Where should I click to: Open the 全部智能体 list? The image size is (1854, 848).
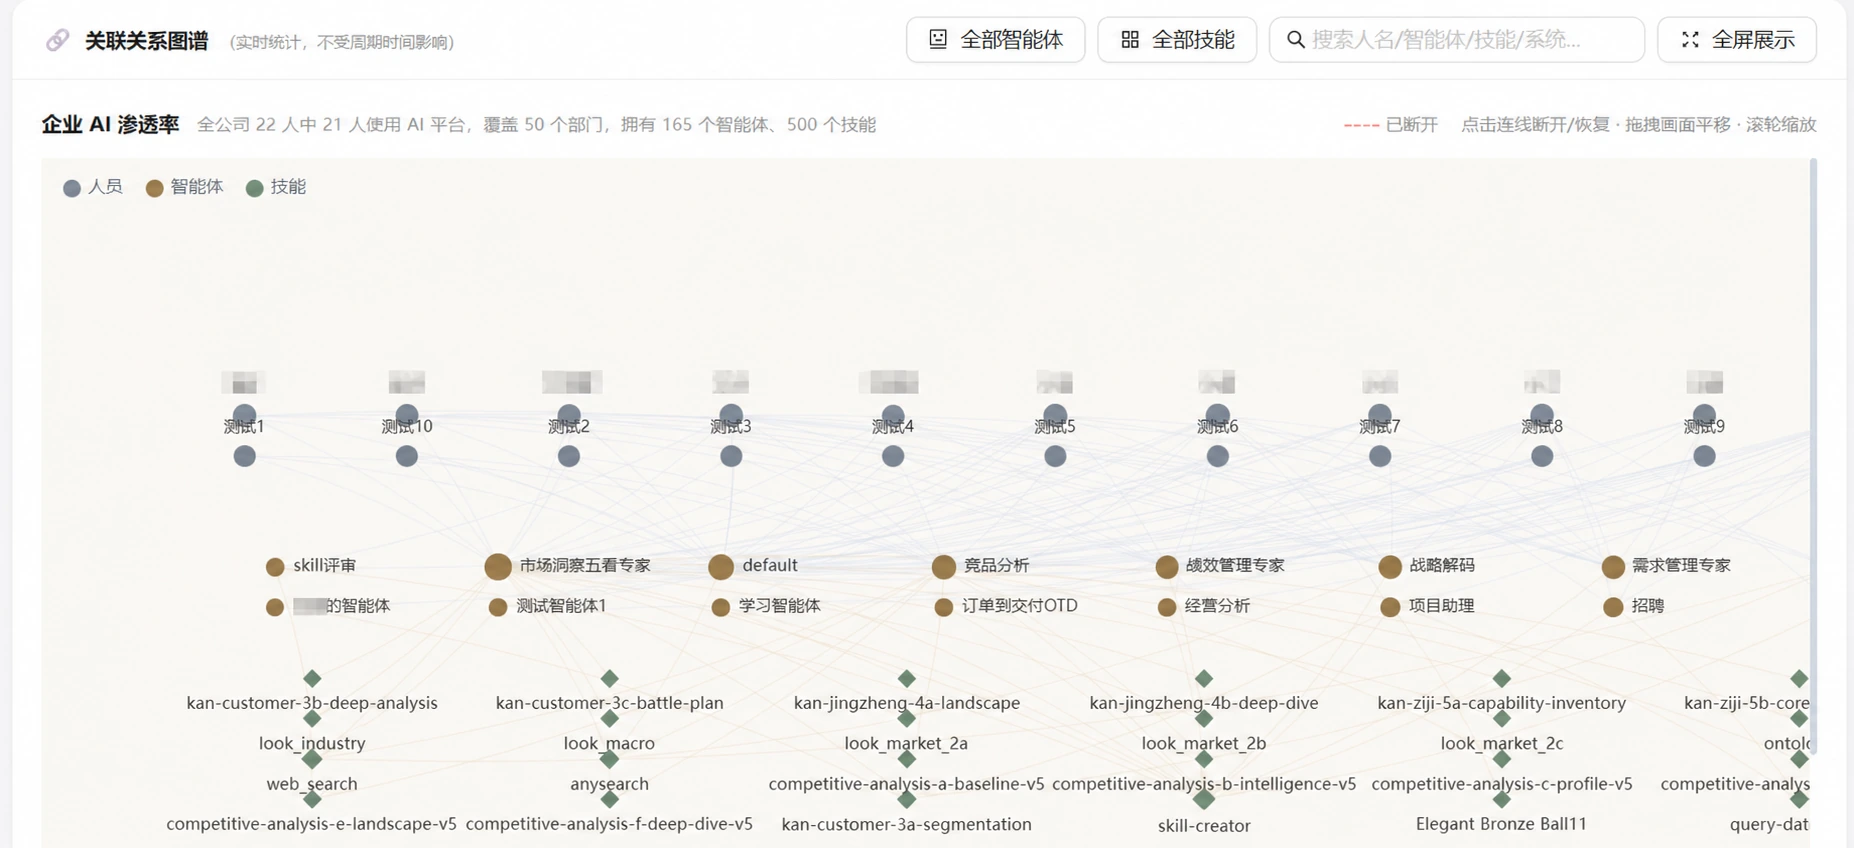click(995, 40)
